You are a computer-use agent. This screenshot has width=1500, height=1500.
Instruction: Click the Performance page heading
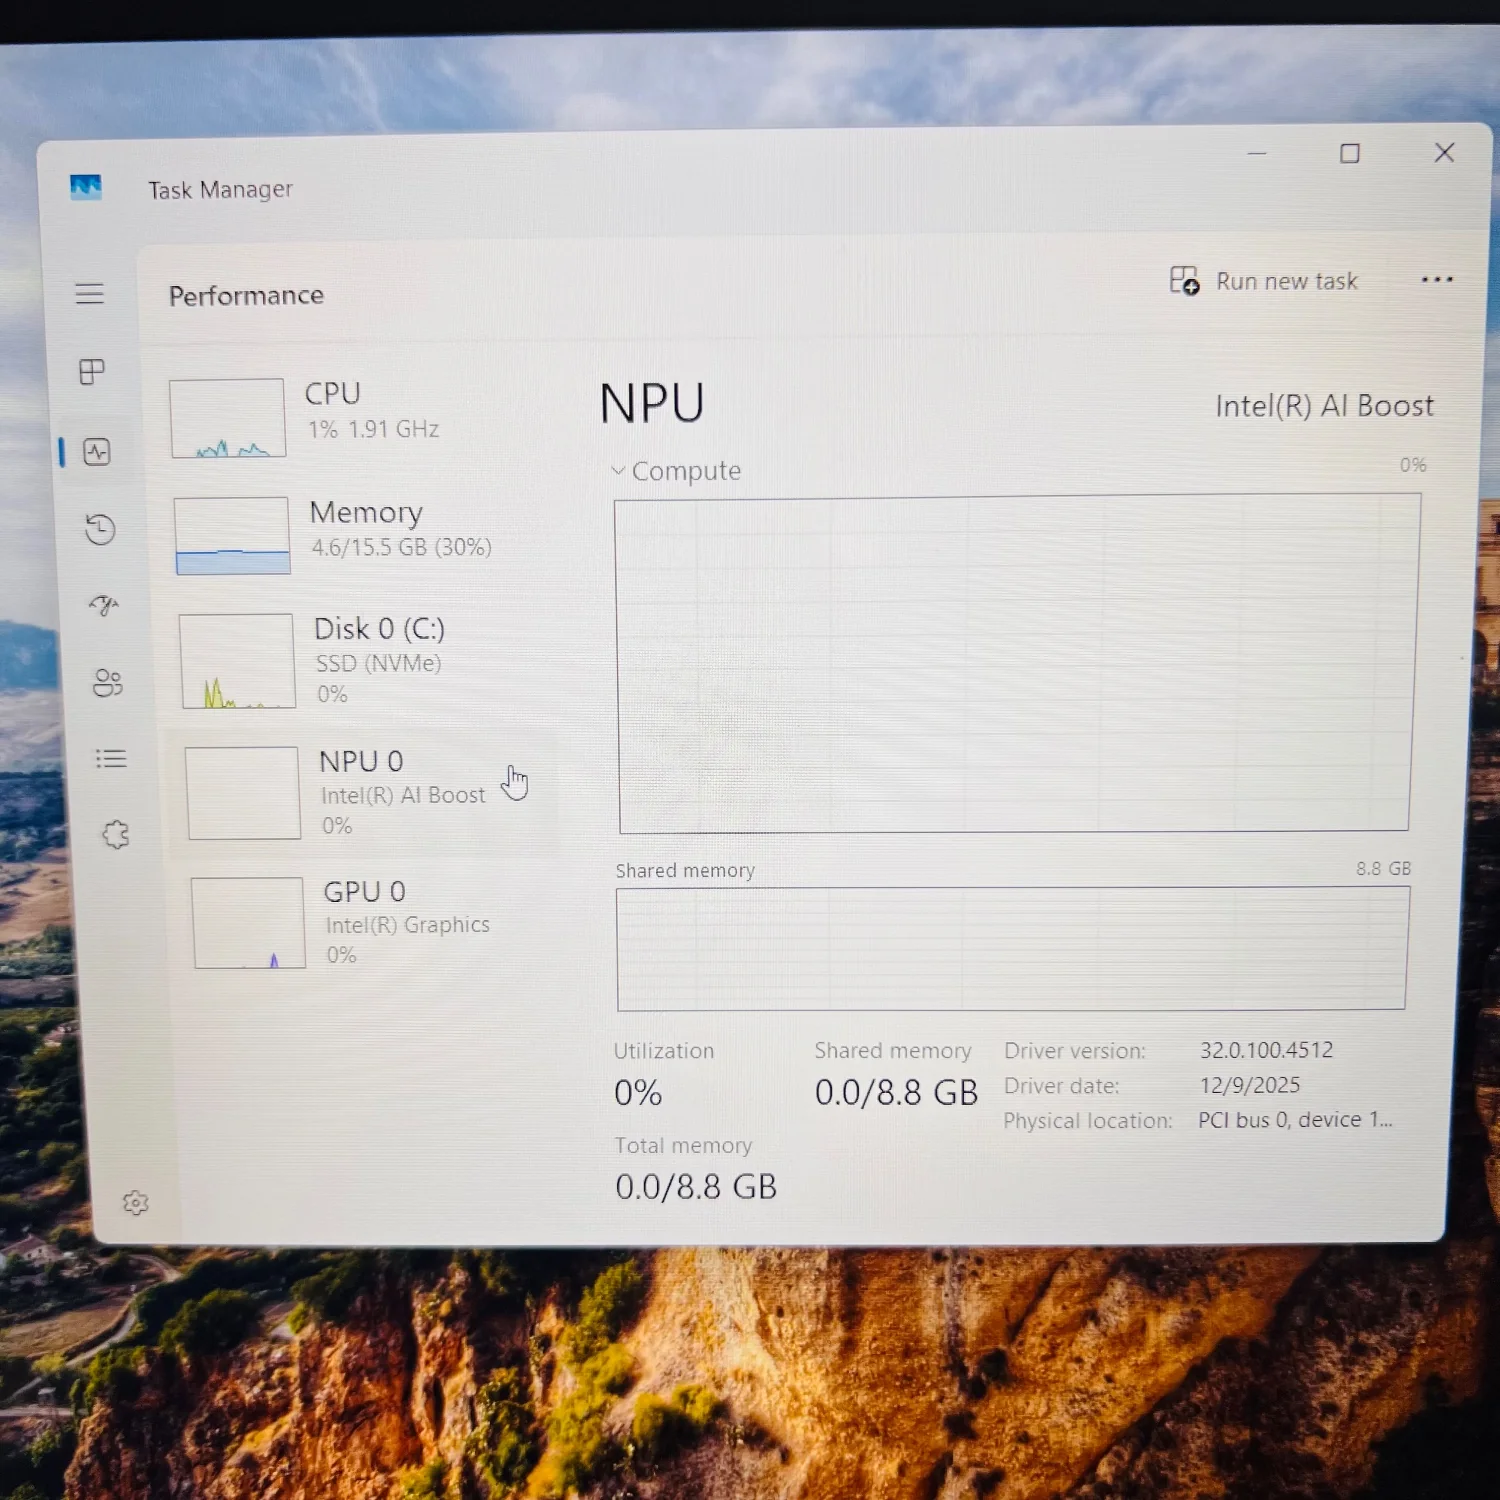(x=246, y=295)
